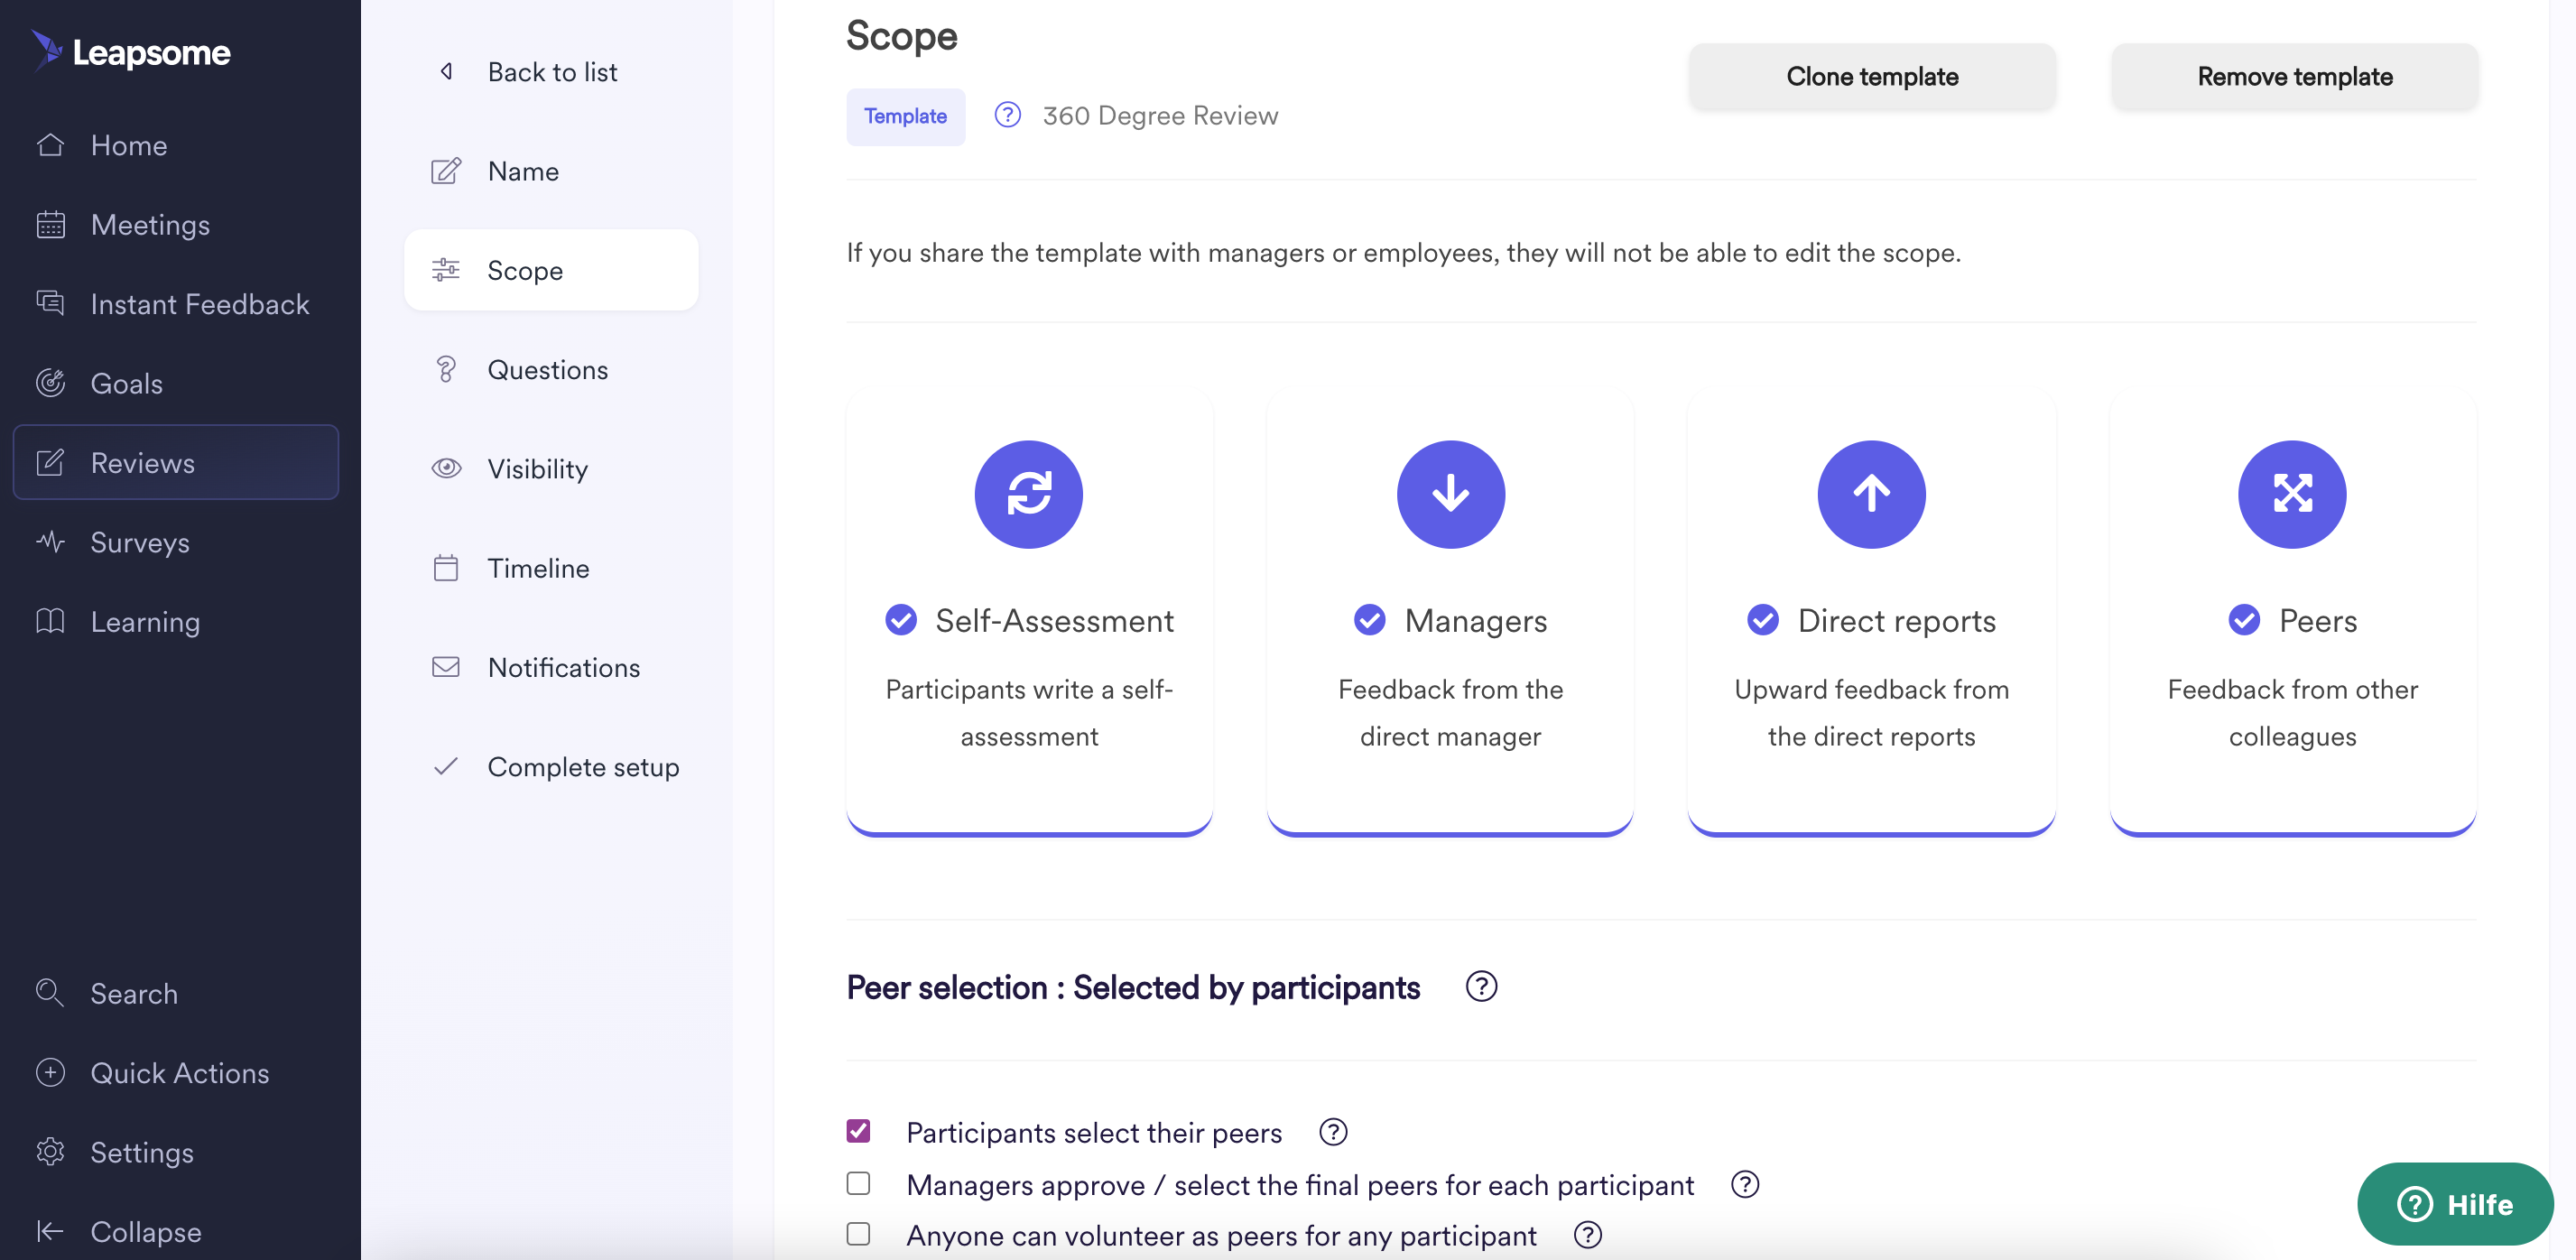
Task: Click the Meetings calendar icon
Action: (x=50, y=224)
